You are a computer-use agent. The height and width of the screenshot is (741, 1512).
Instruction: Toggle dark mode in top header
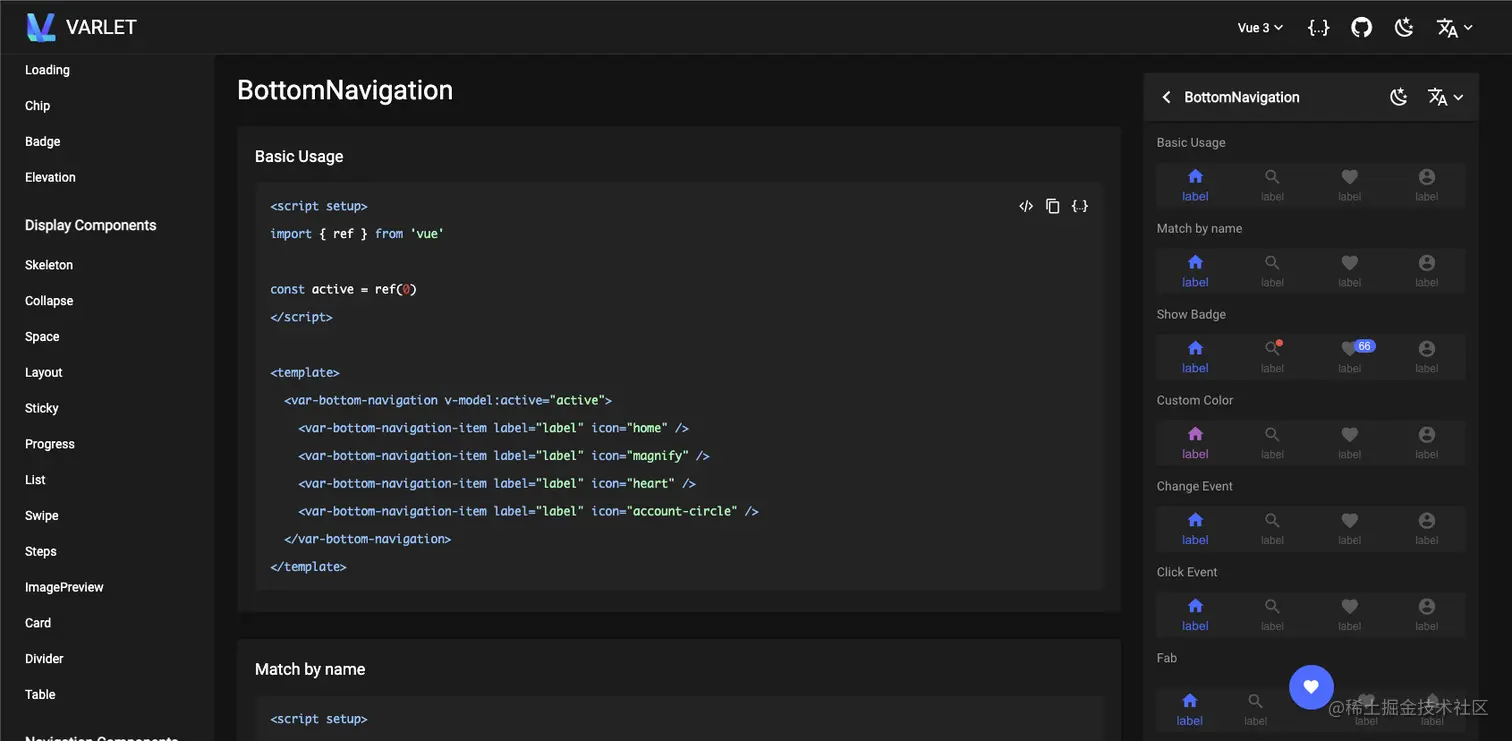(1404, 28)
